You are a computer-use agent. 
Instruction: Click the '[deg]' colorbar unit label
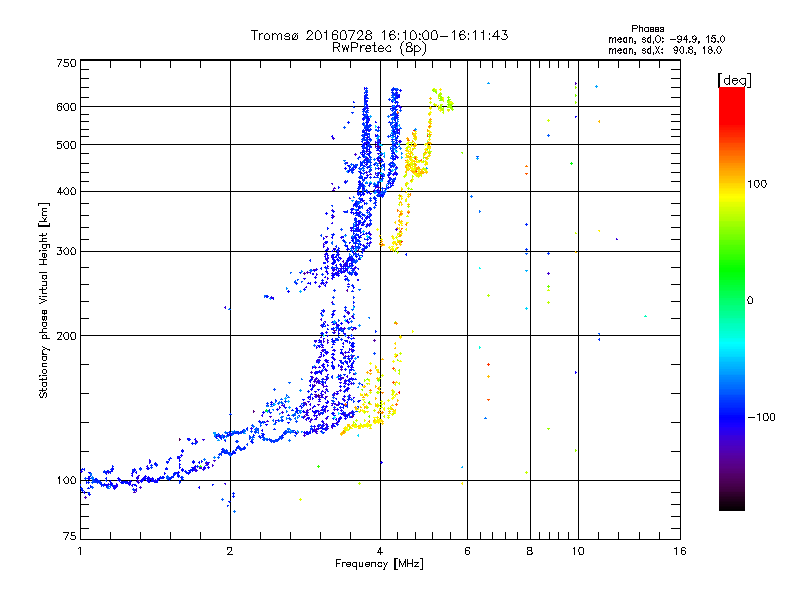click(734, 80)
